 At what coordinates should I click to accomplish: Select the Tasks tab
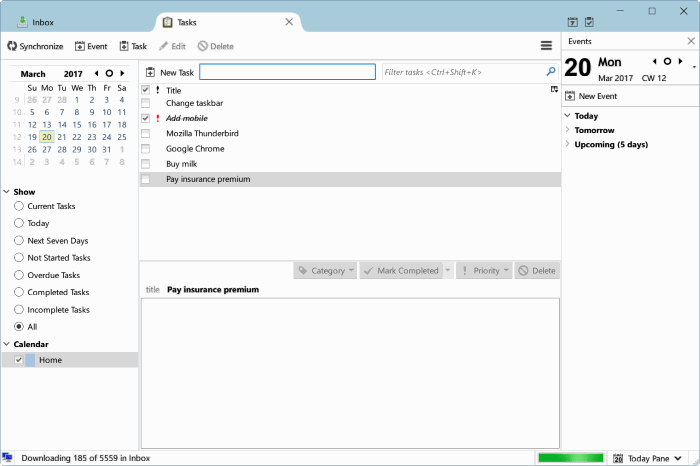228,22
